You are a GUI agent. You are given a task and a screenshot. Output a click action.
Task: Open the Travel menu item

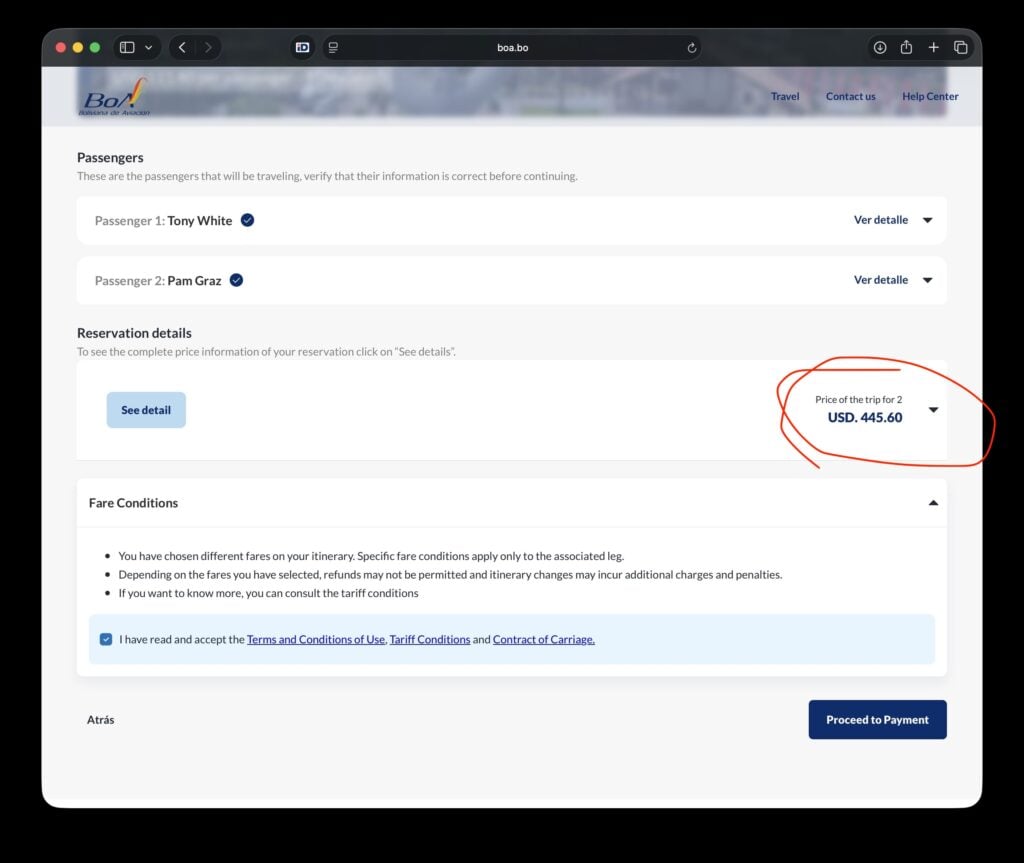[x=785, y=97]
